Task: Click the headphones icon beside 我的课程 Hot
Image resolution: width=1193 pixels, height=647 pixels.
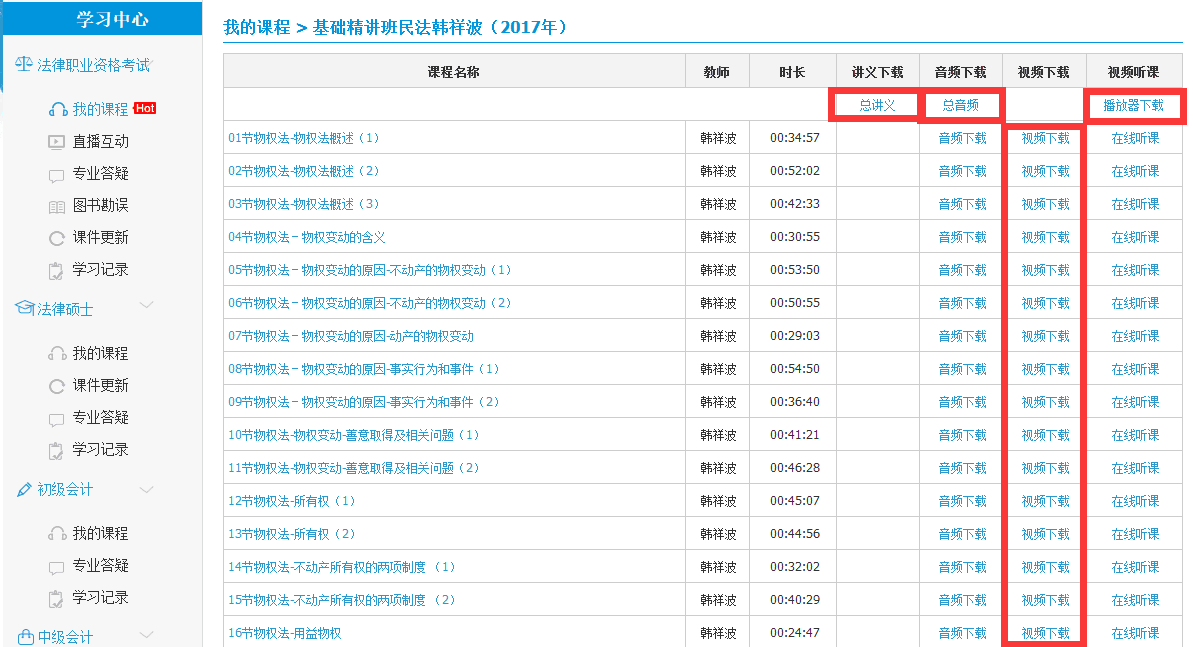Action: pos(57,109)
